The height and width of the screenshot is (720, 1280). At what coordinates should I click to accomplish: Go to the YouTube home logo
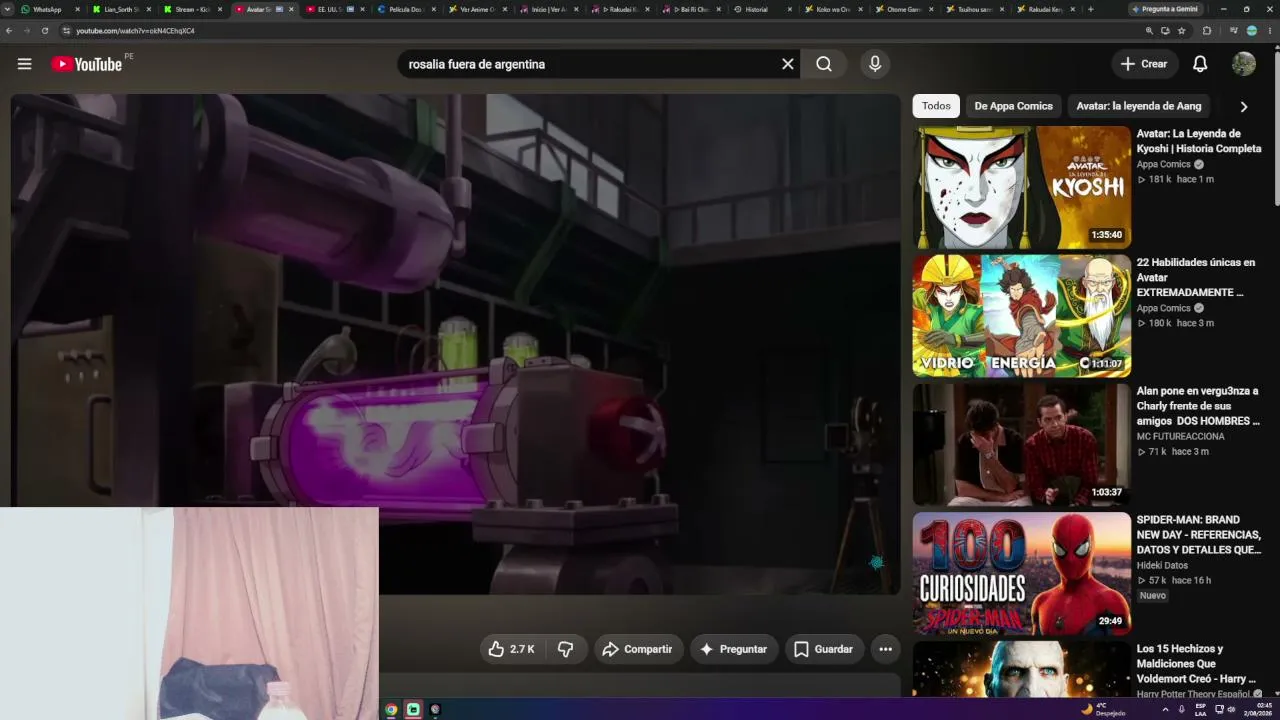87,64
